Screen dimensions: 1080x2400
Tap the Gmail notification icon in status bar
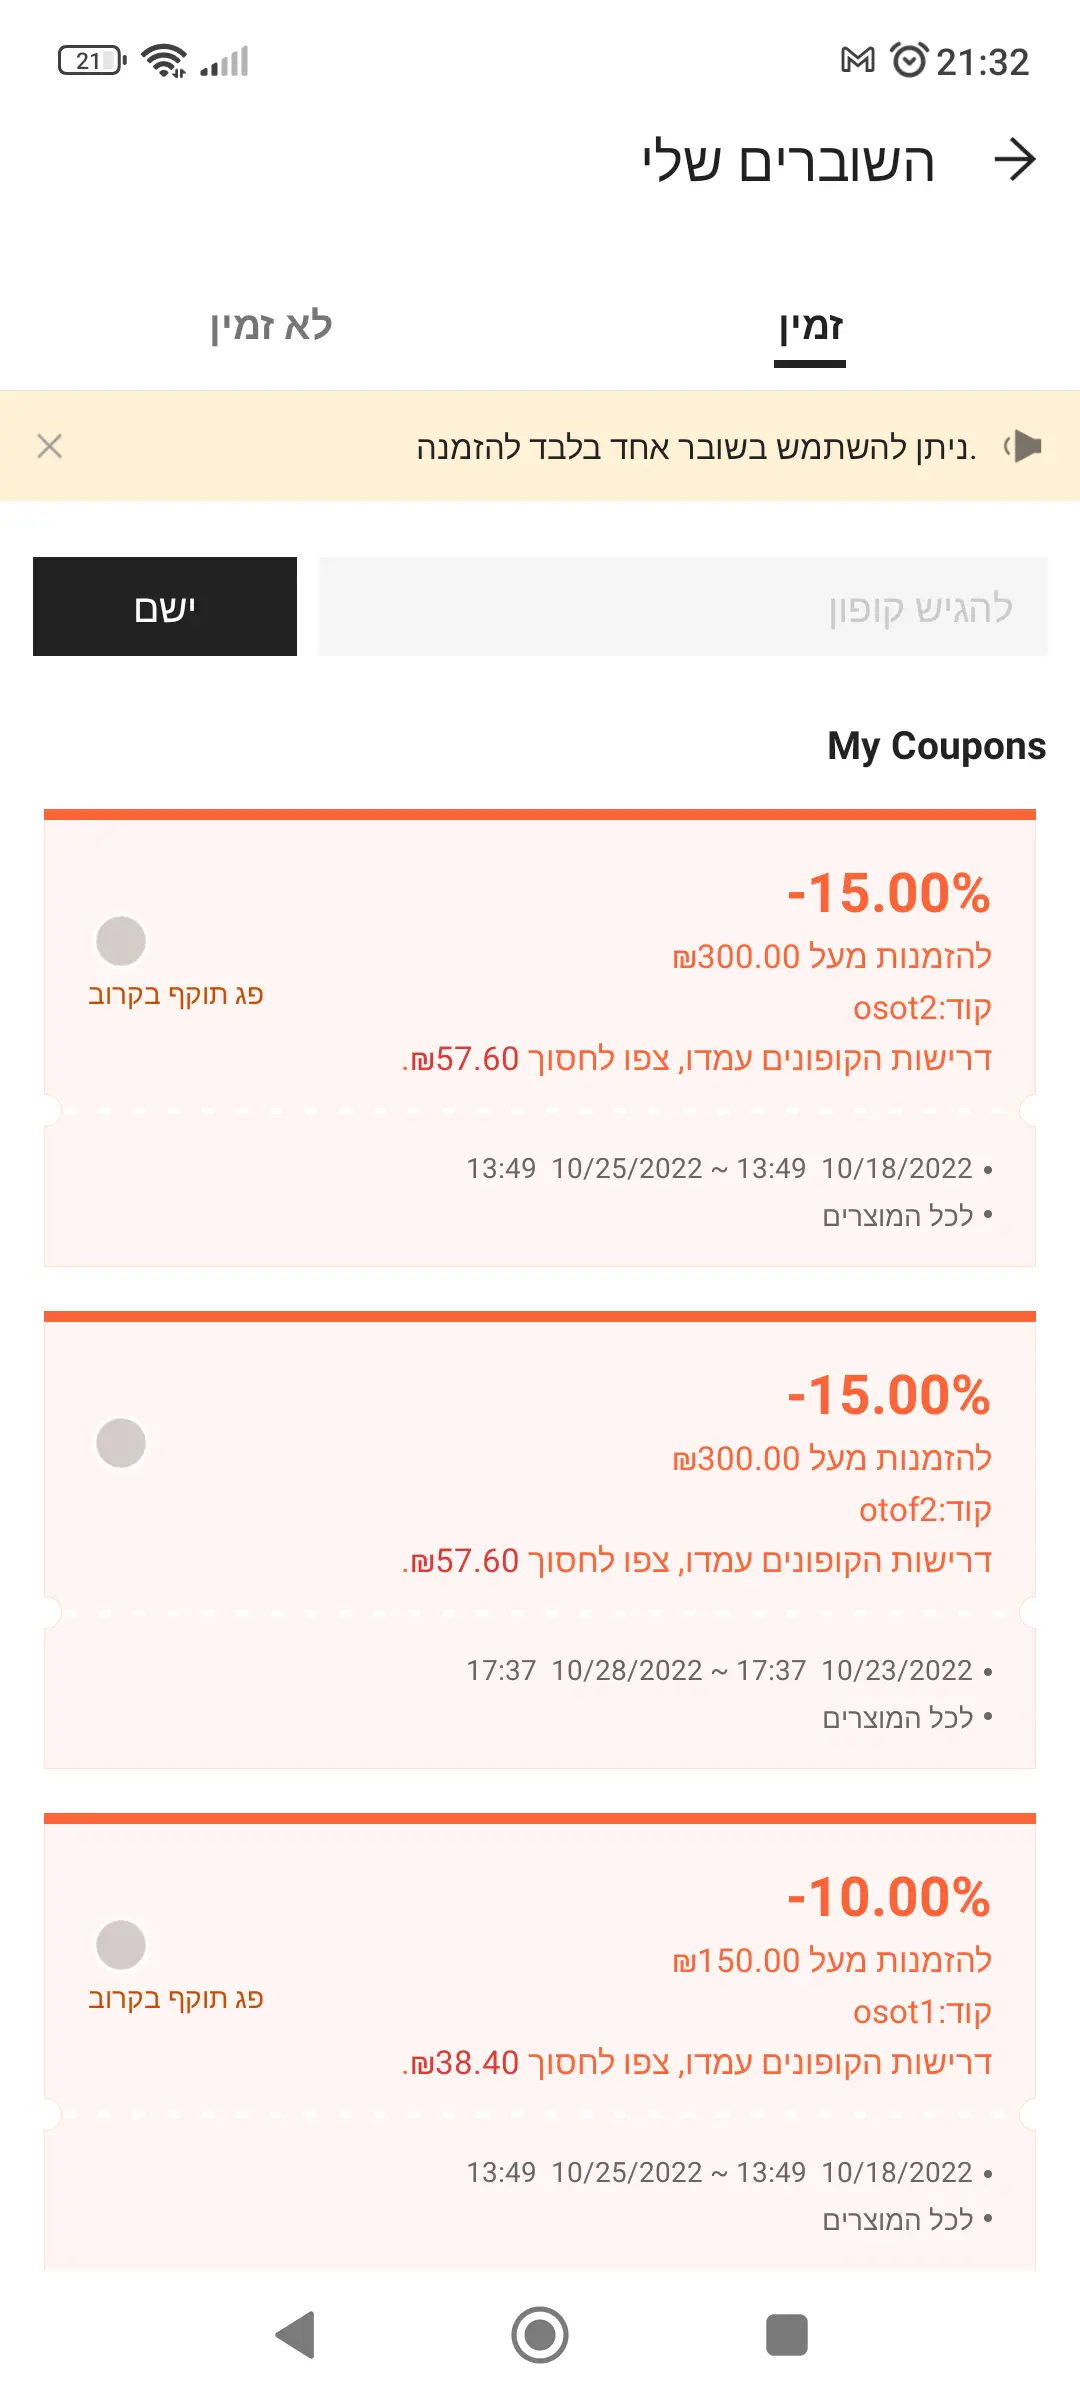pos(857,61)
